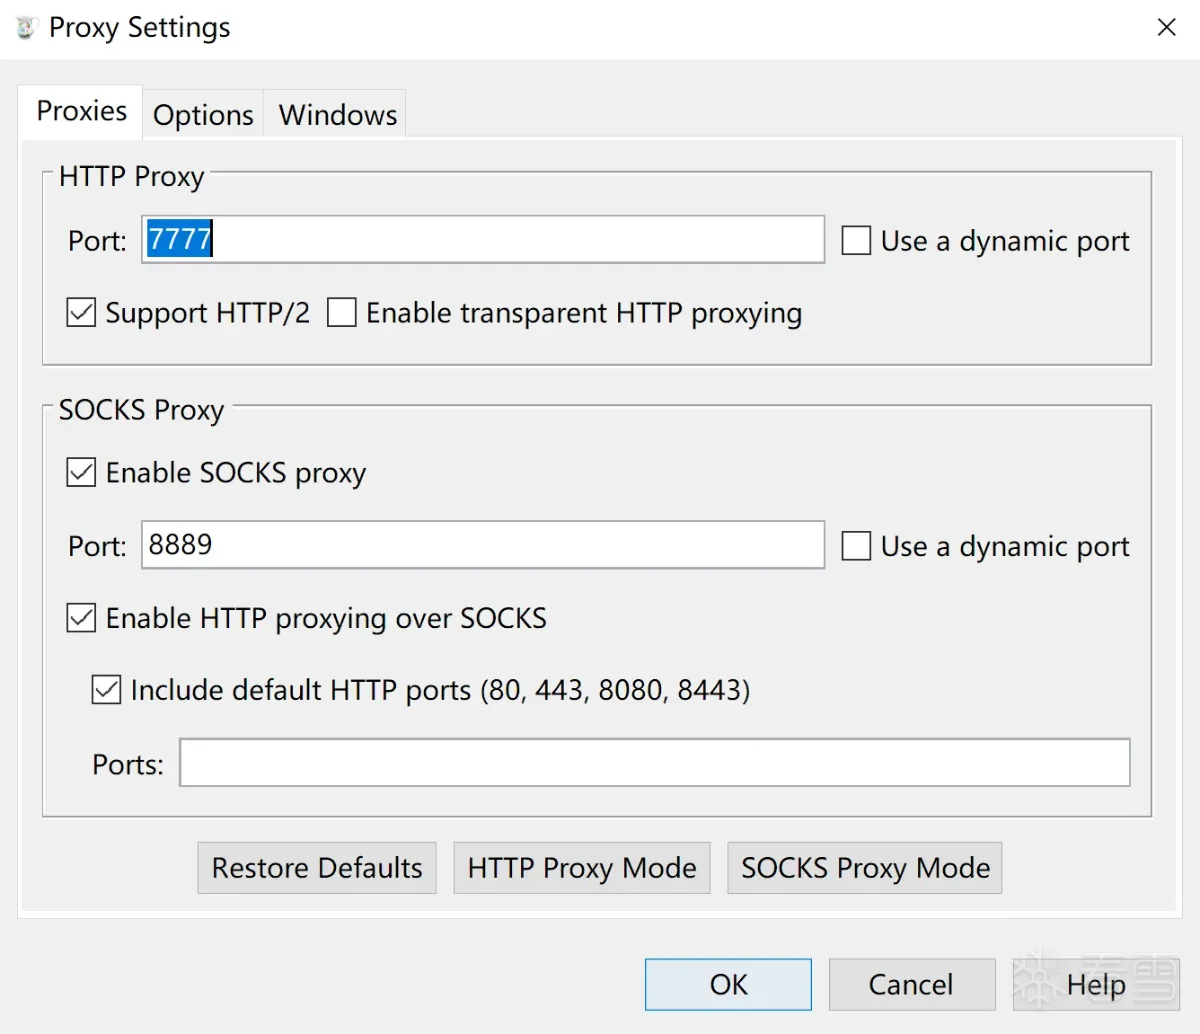
Task: Close the Proxy Settings dialog
Action: (1166, 28)
